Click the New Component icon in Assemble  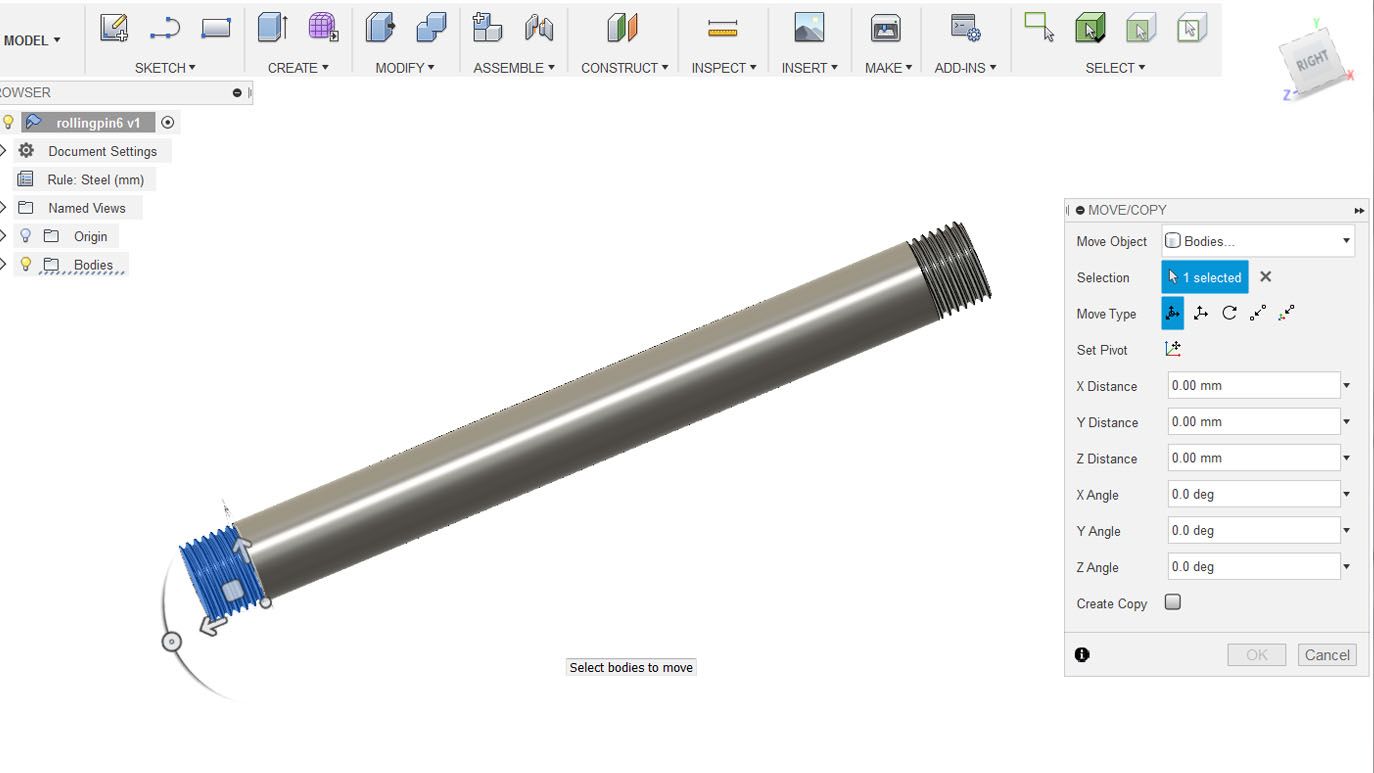(487, 28)
